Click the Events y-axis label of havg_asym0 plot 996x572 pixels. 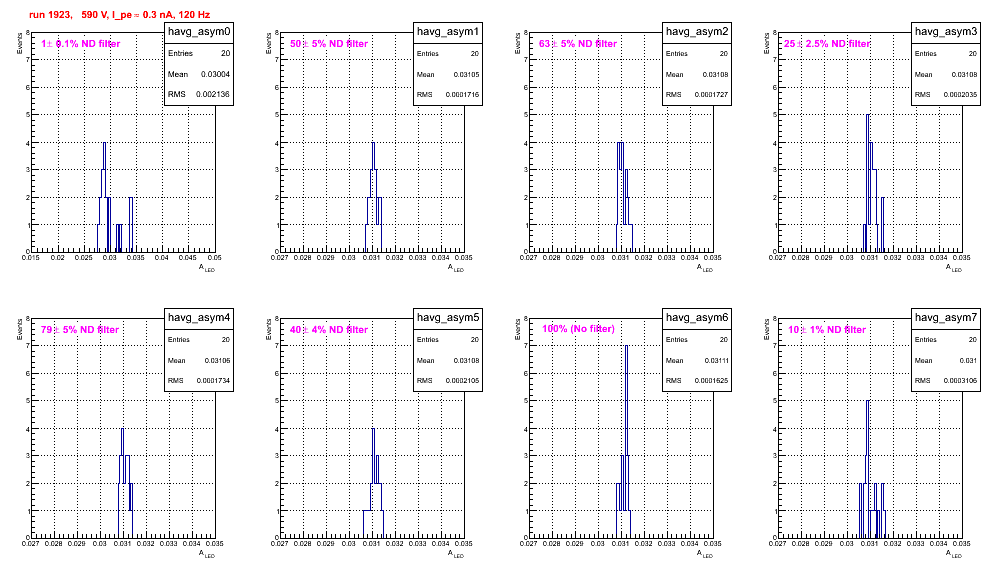click(x=20, y=43)
